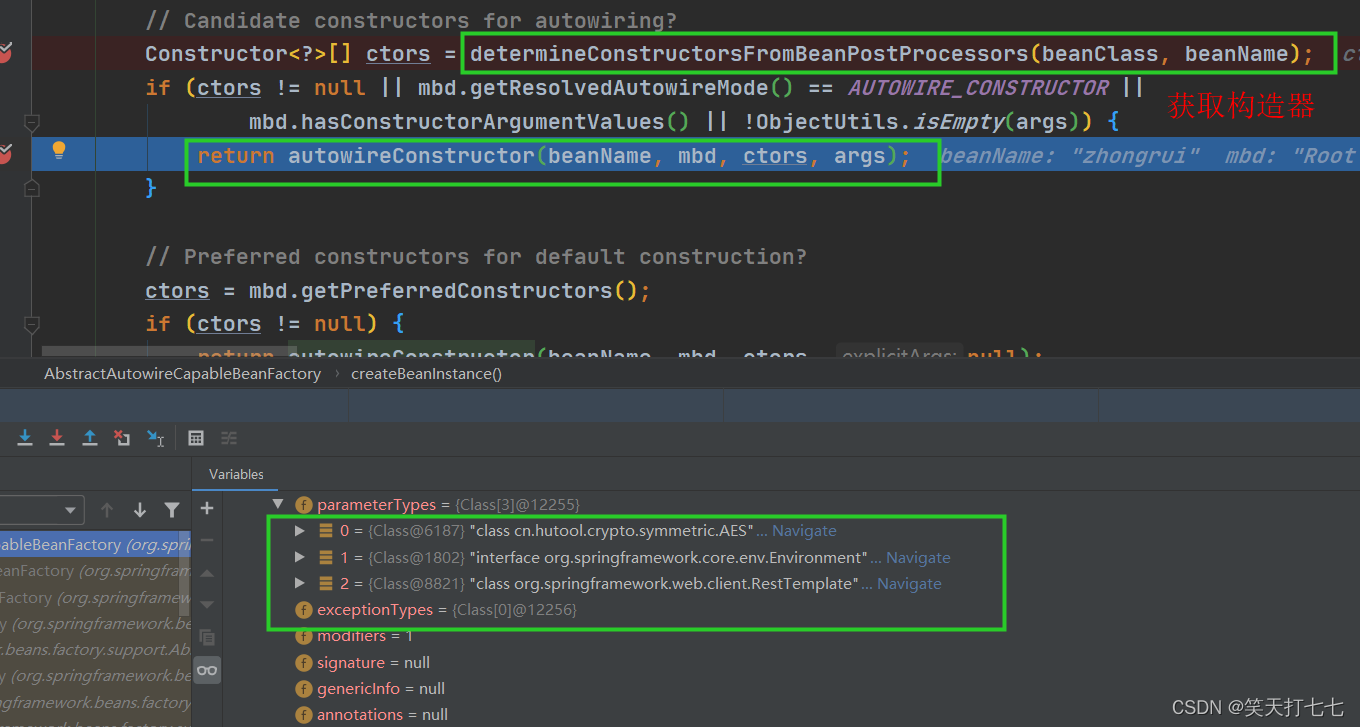This screenshot has width=1360, height=727.
Task: Switch to the Variables tab
Action: 236,474
